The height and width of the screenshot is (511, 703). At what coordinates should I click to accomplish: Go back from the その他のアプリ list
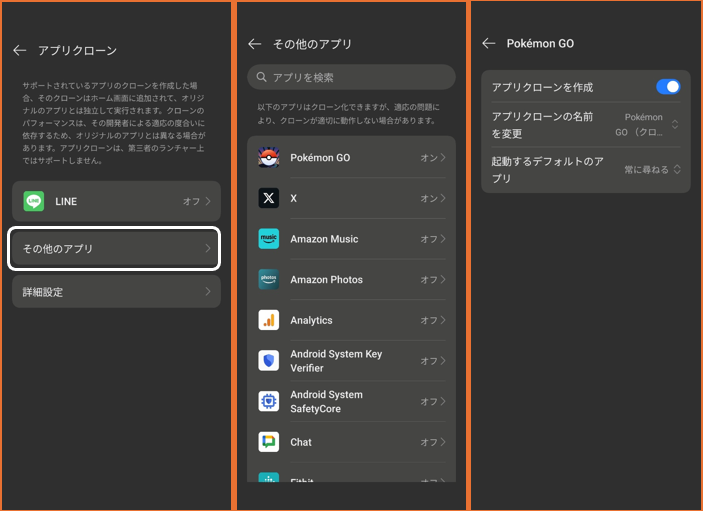(254, 44)
